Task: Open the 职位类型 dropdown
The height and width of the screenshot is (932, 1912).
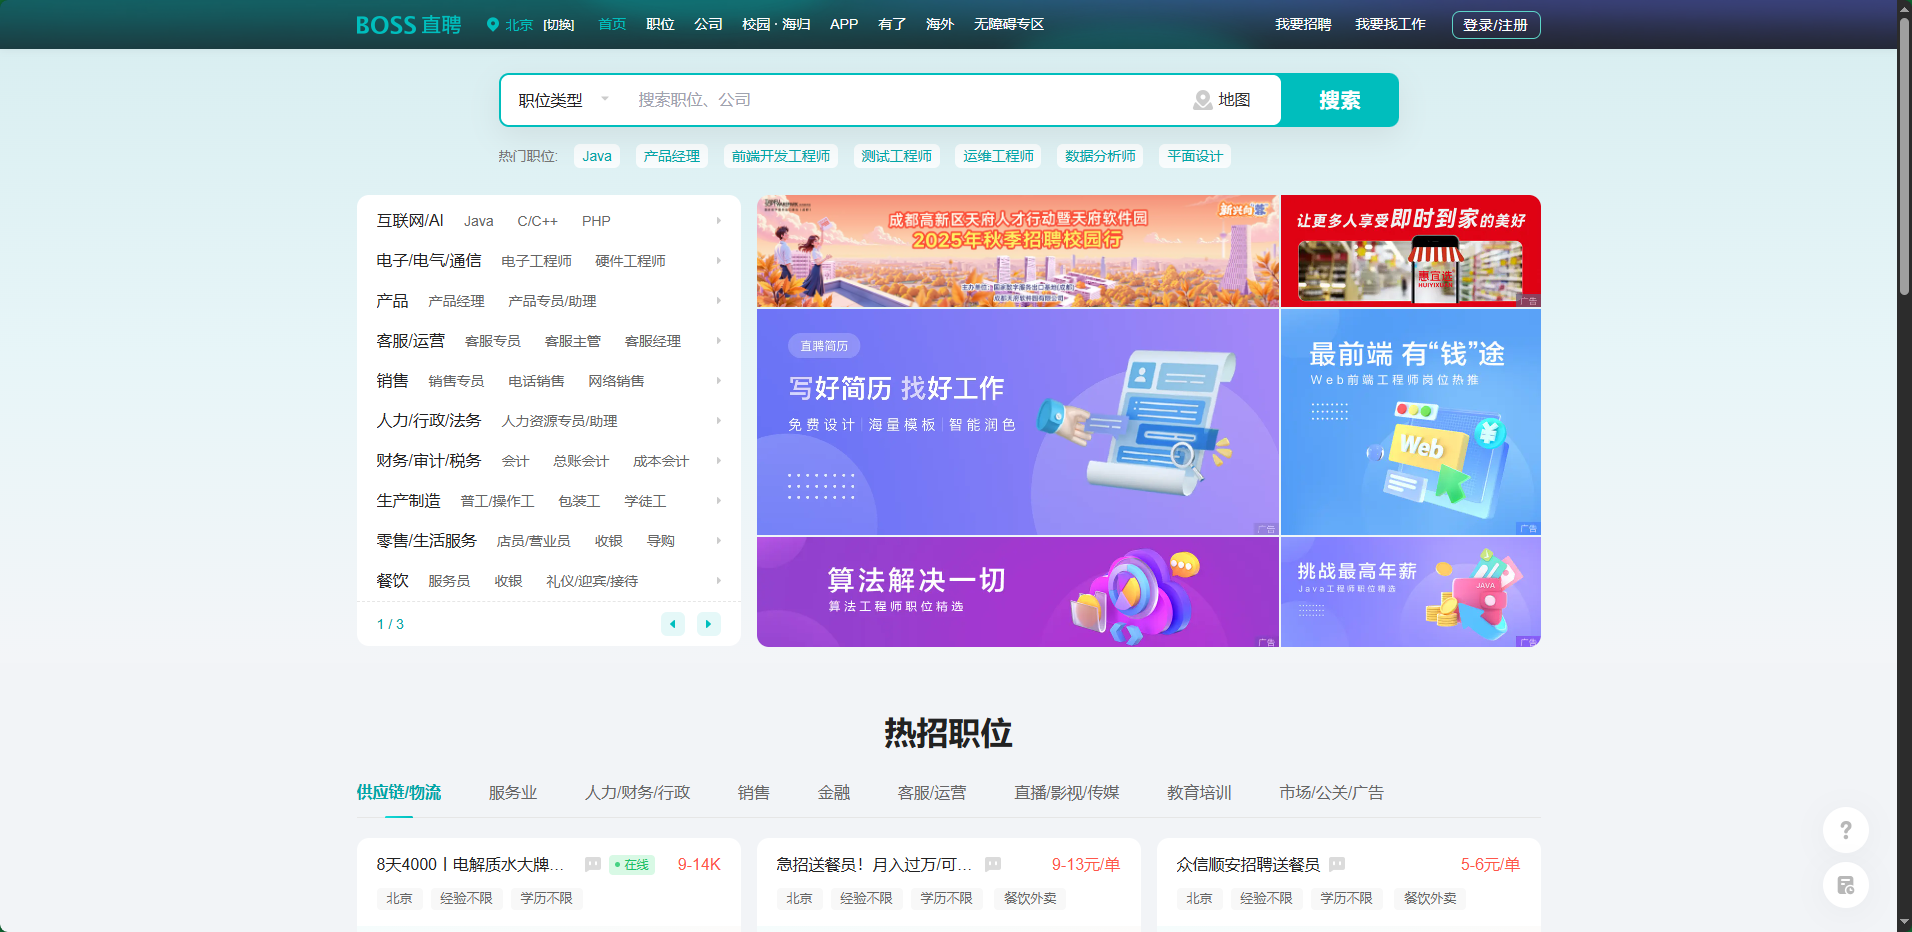Action: [563, 100]
